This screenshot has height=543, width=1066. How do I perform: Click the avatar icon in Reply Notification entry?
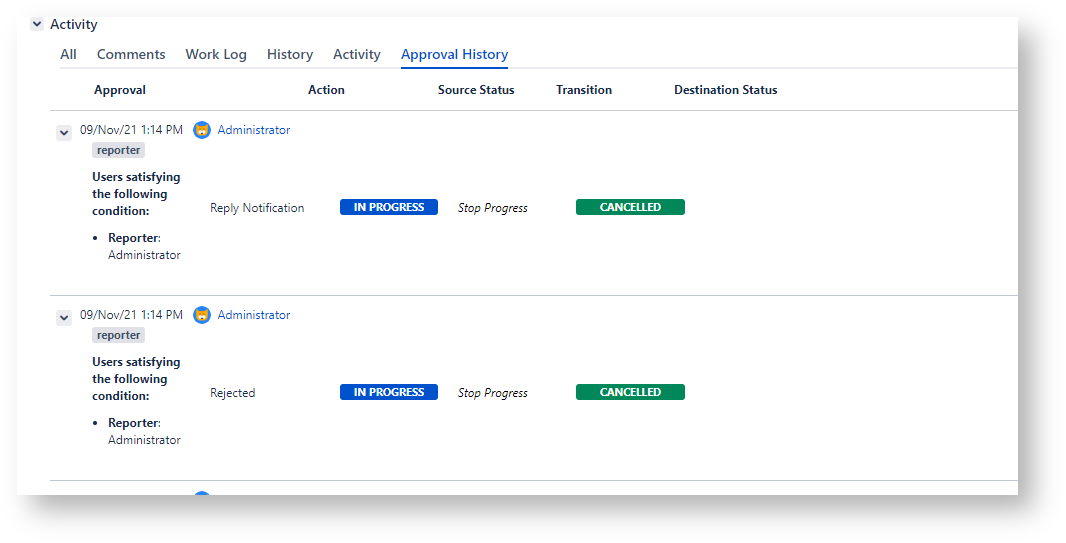(x=202, y=130)
